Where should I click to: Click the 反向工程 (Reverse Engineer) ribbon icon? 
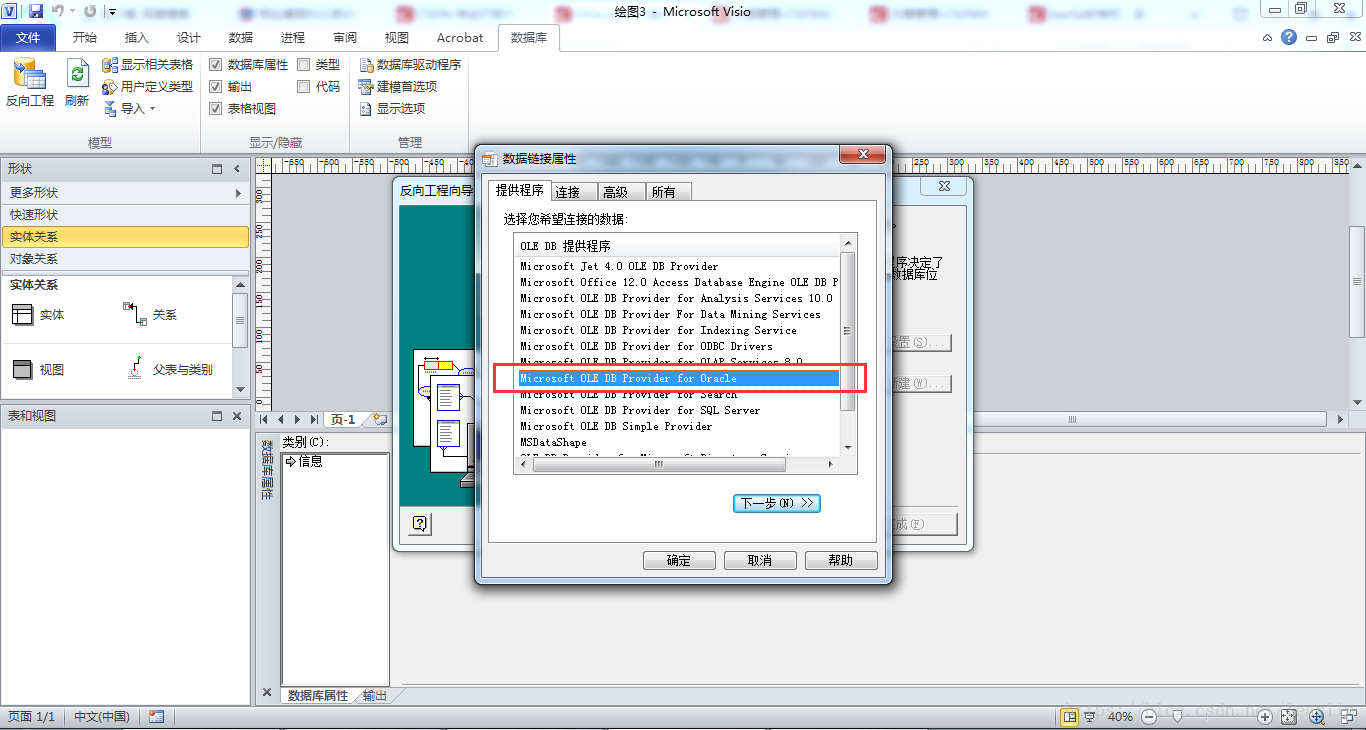(x=30, y=83)
